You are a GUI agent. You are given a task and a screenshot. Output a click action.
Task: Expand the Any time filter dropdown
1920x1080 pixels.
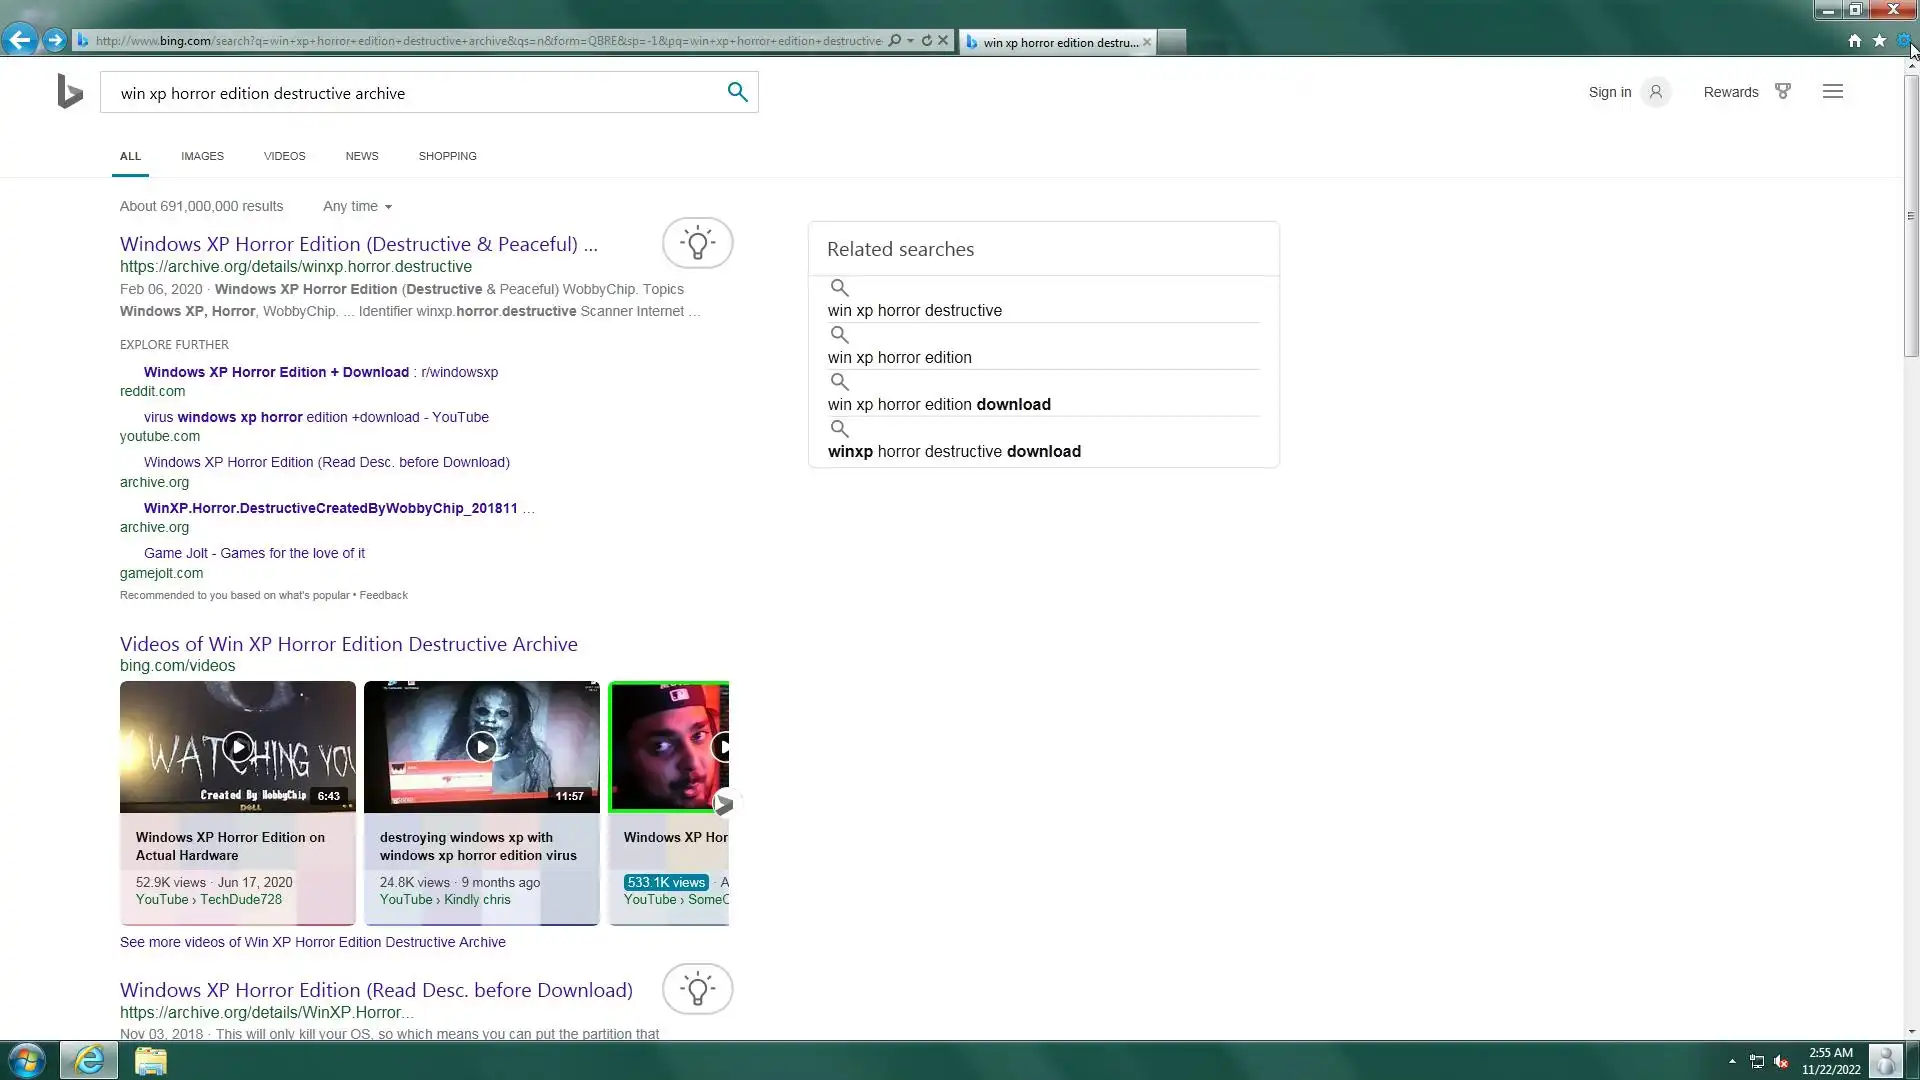(x=357, y=206)
